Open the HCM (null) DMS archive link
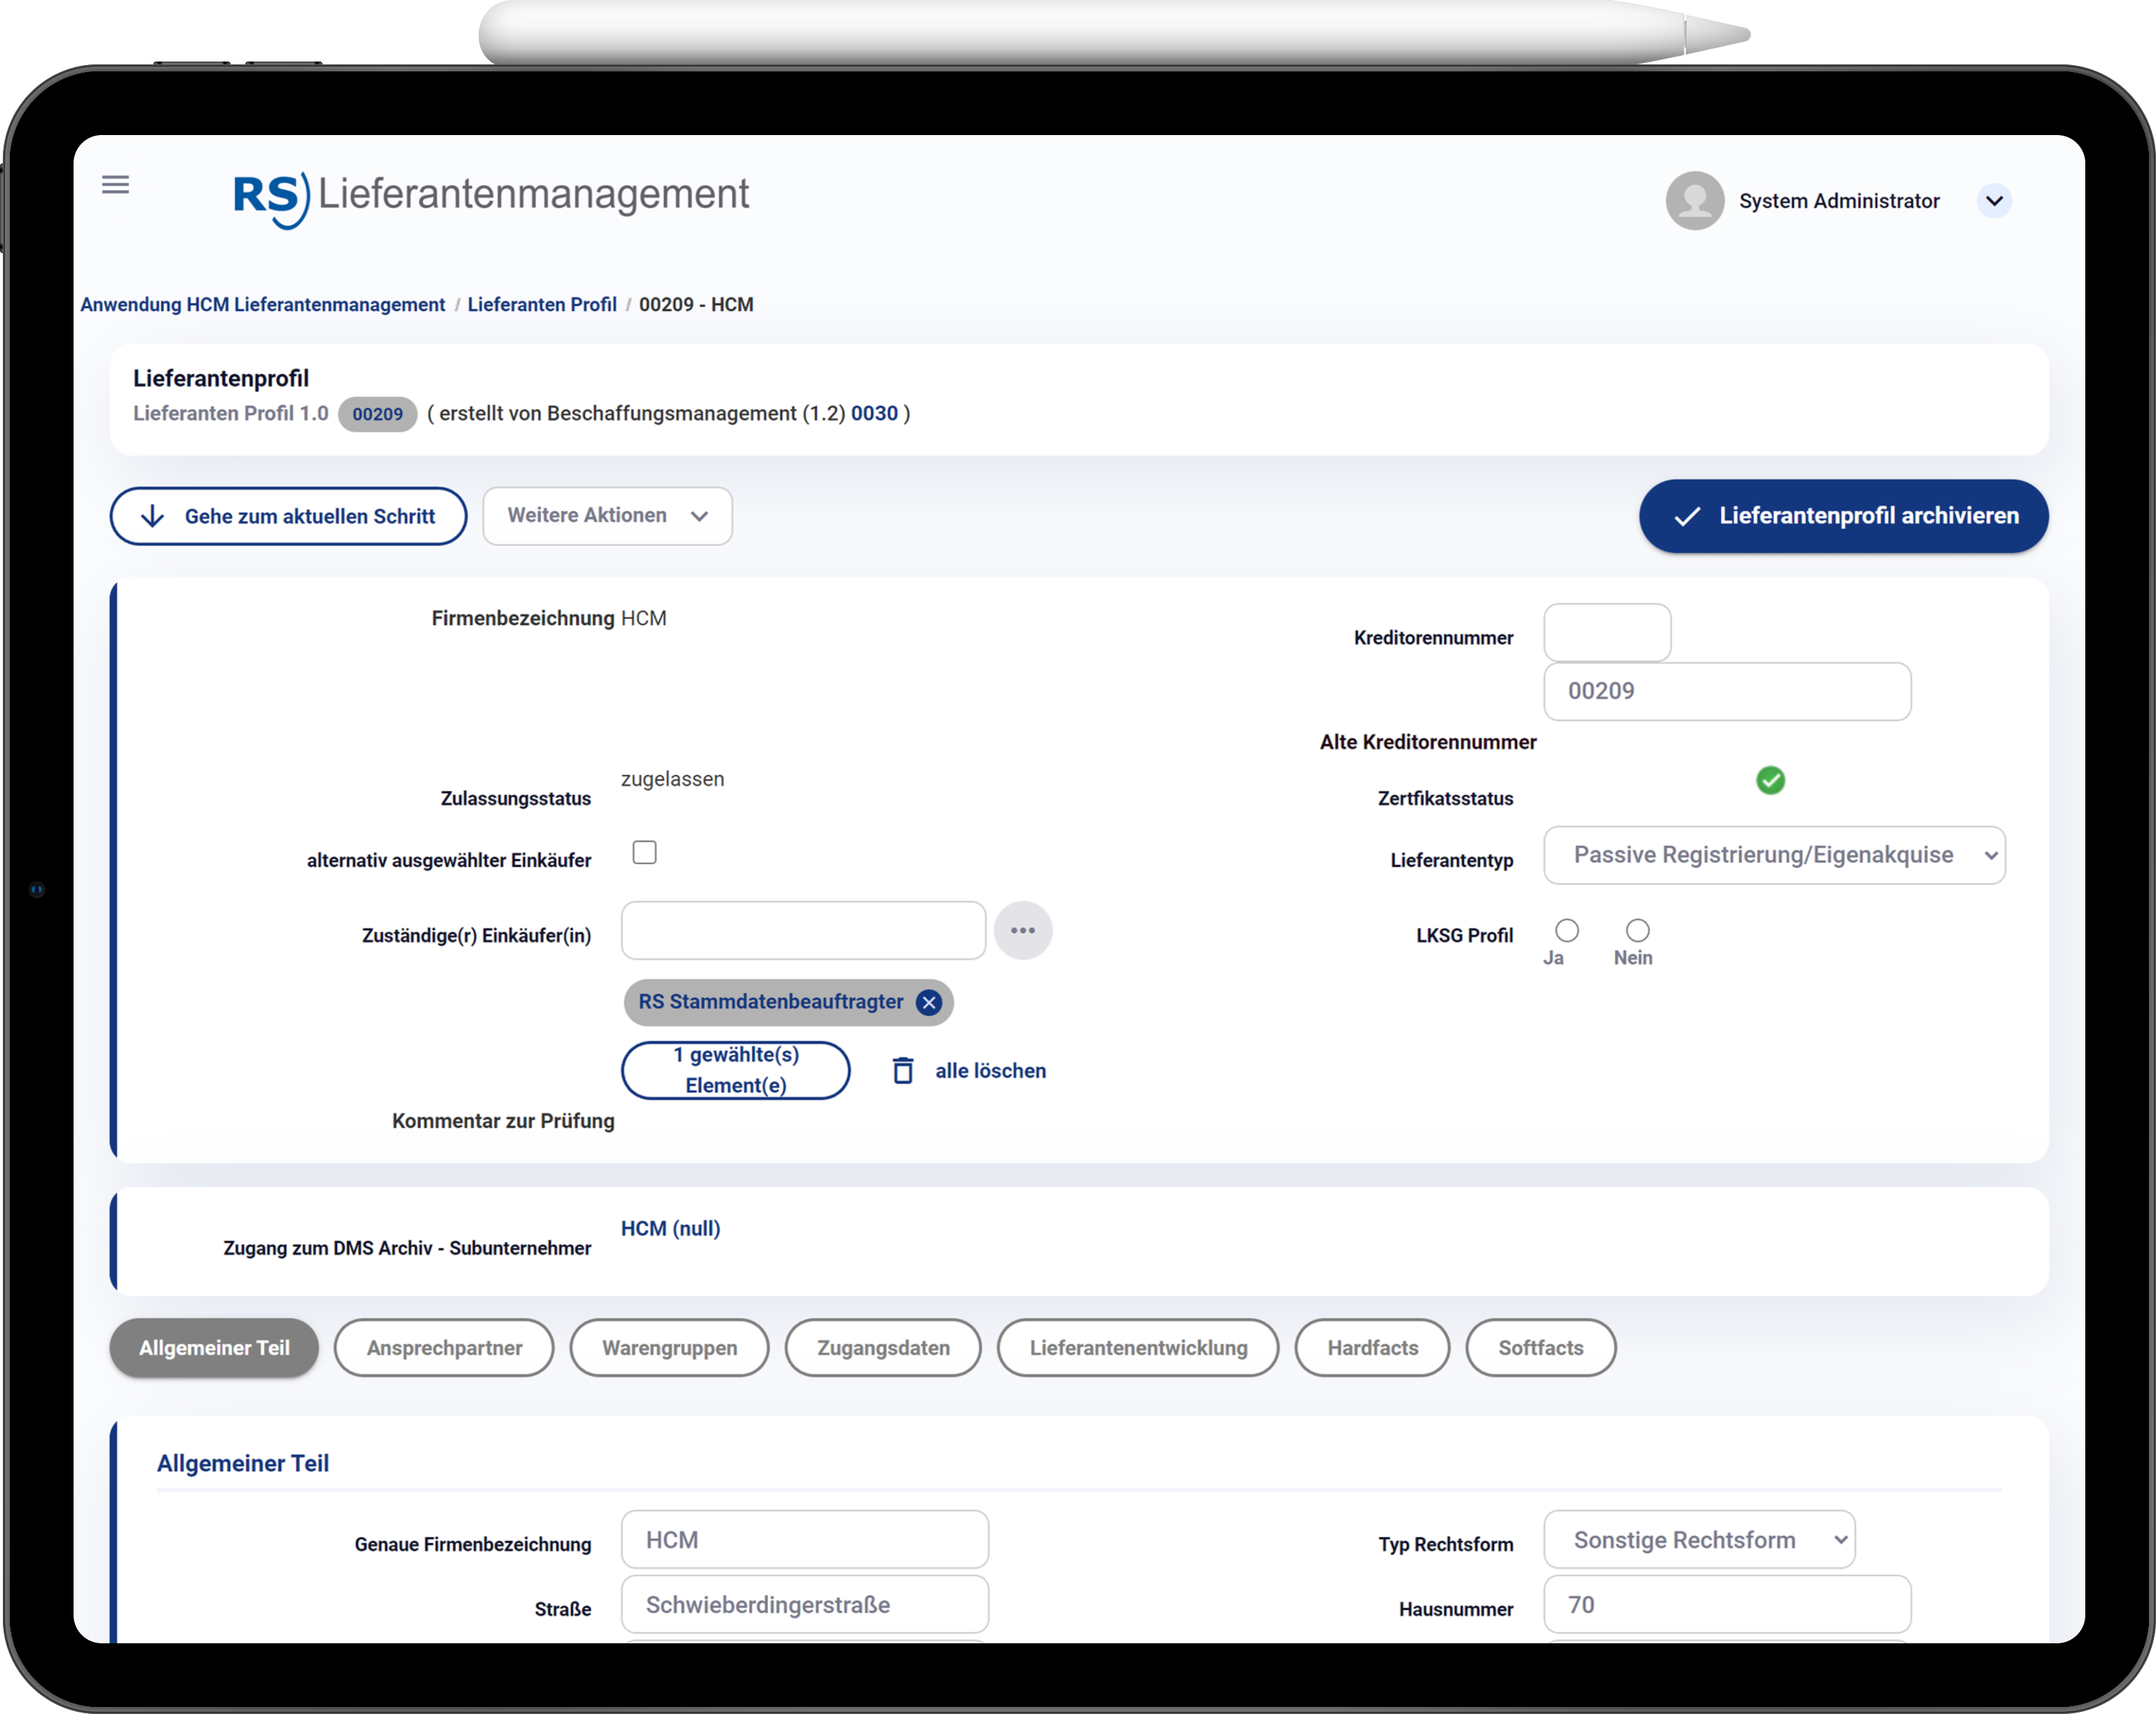2156x1714 pixels. coord(670,1228)
